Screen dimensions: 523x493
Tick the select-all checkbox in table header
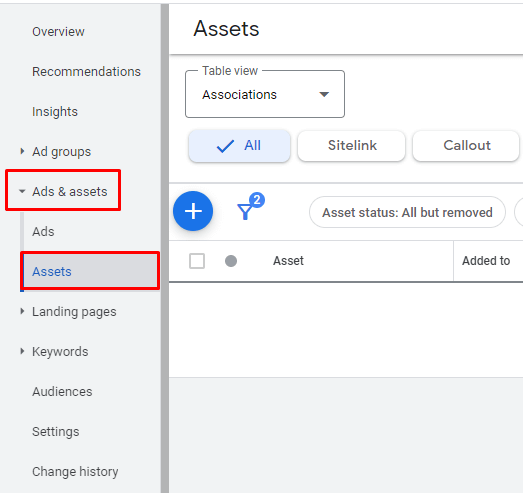197,261
